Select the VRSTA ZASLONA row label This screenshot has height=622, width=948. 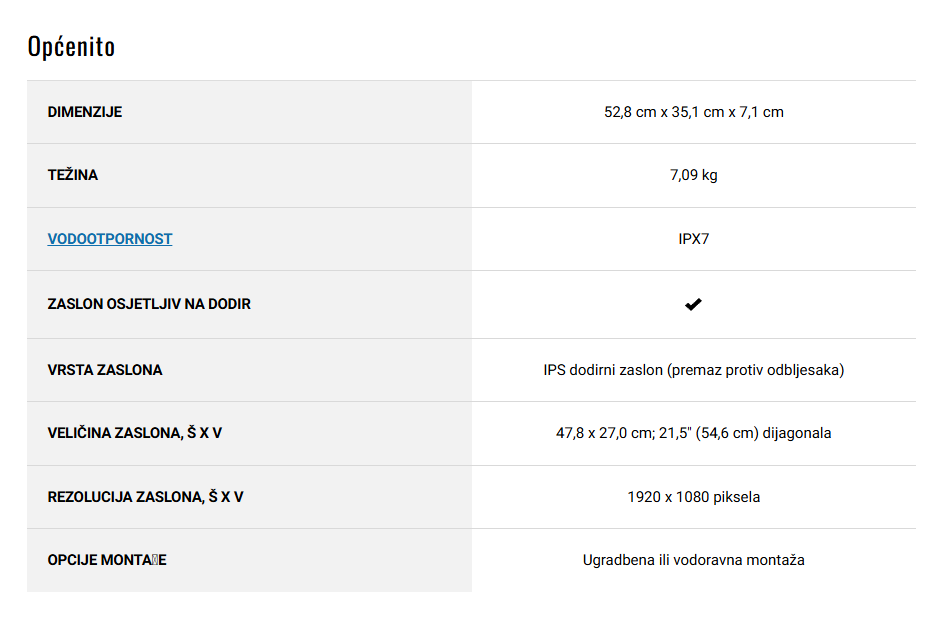click(105, 370)
